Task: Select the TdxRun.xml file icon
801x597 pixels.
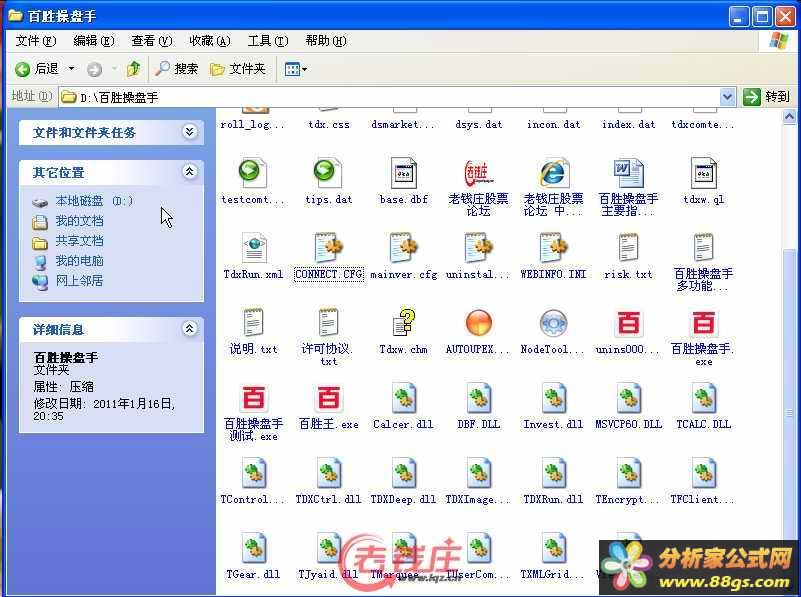Action: 254,249
